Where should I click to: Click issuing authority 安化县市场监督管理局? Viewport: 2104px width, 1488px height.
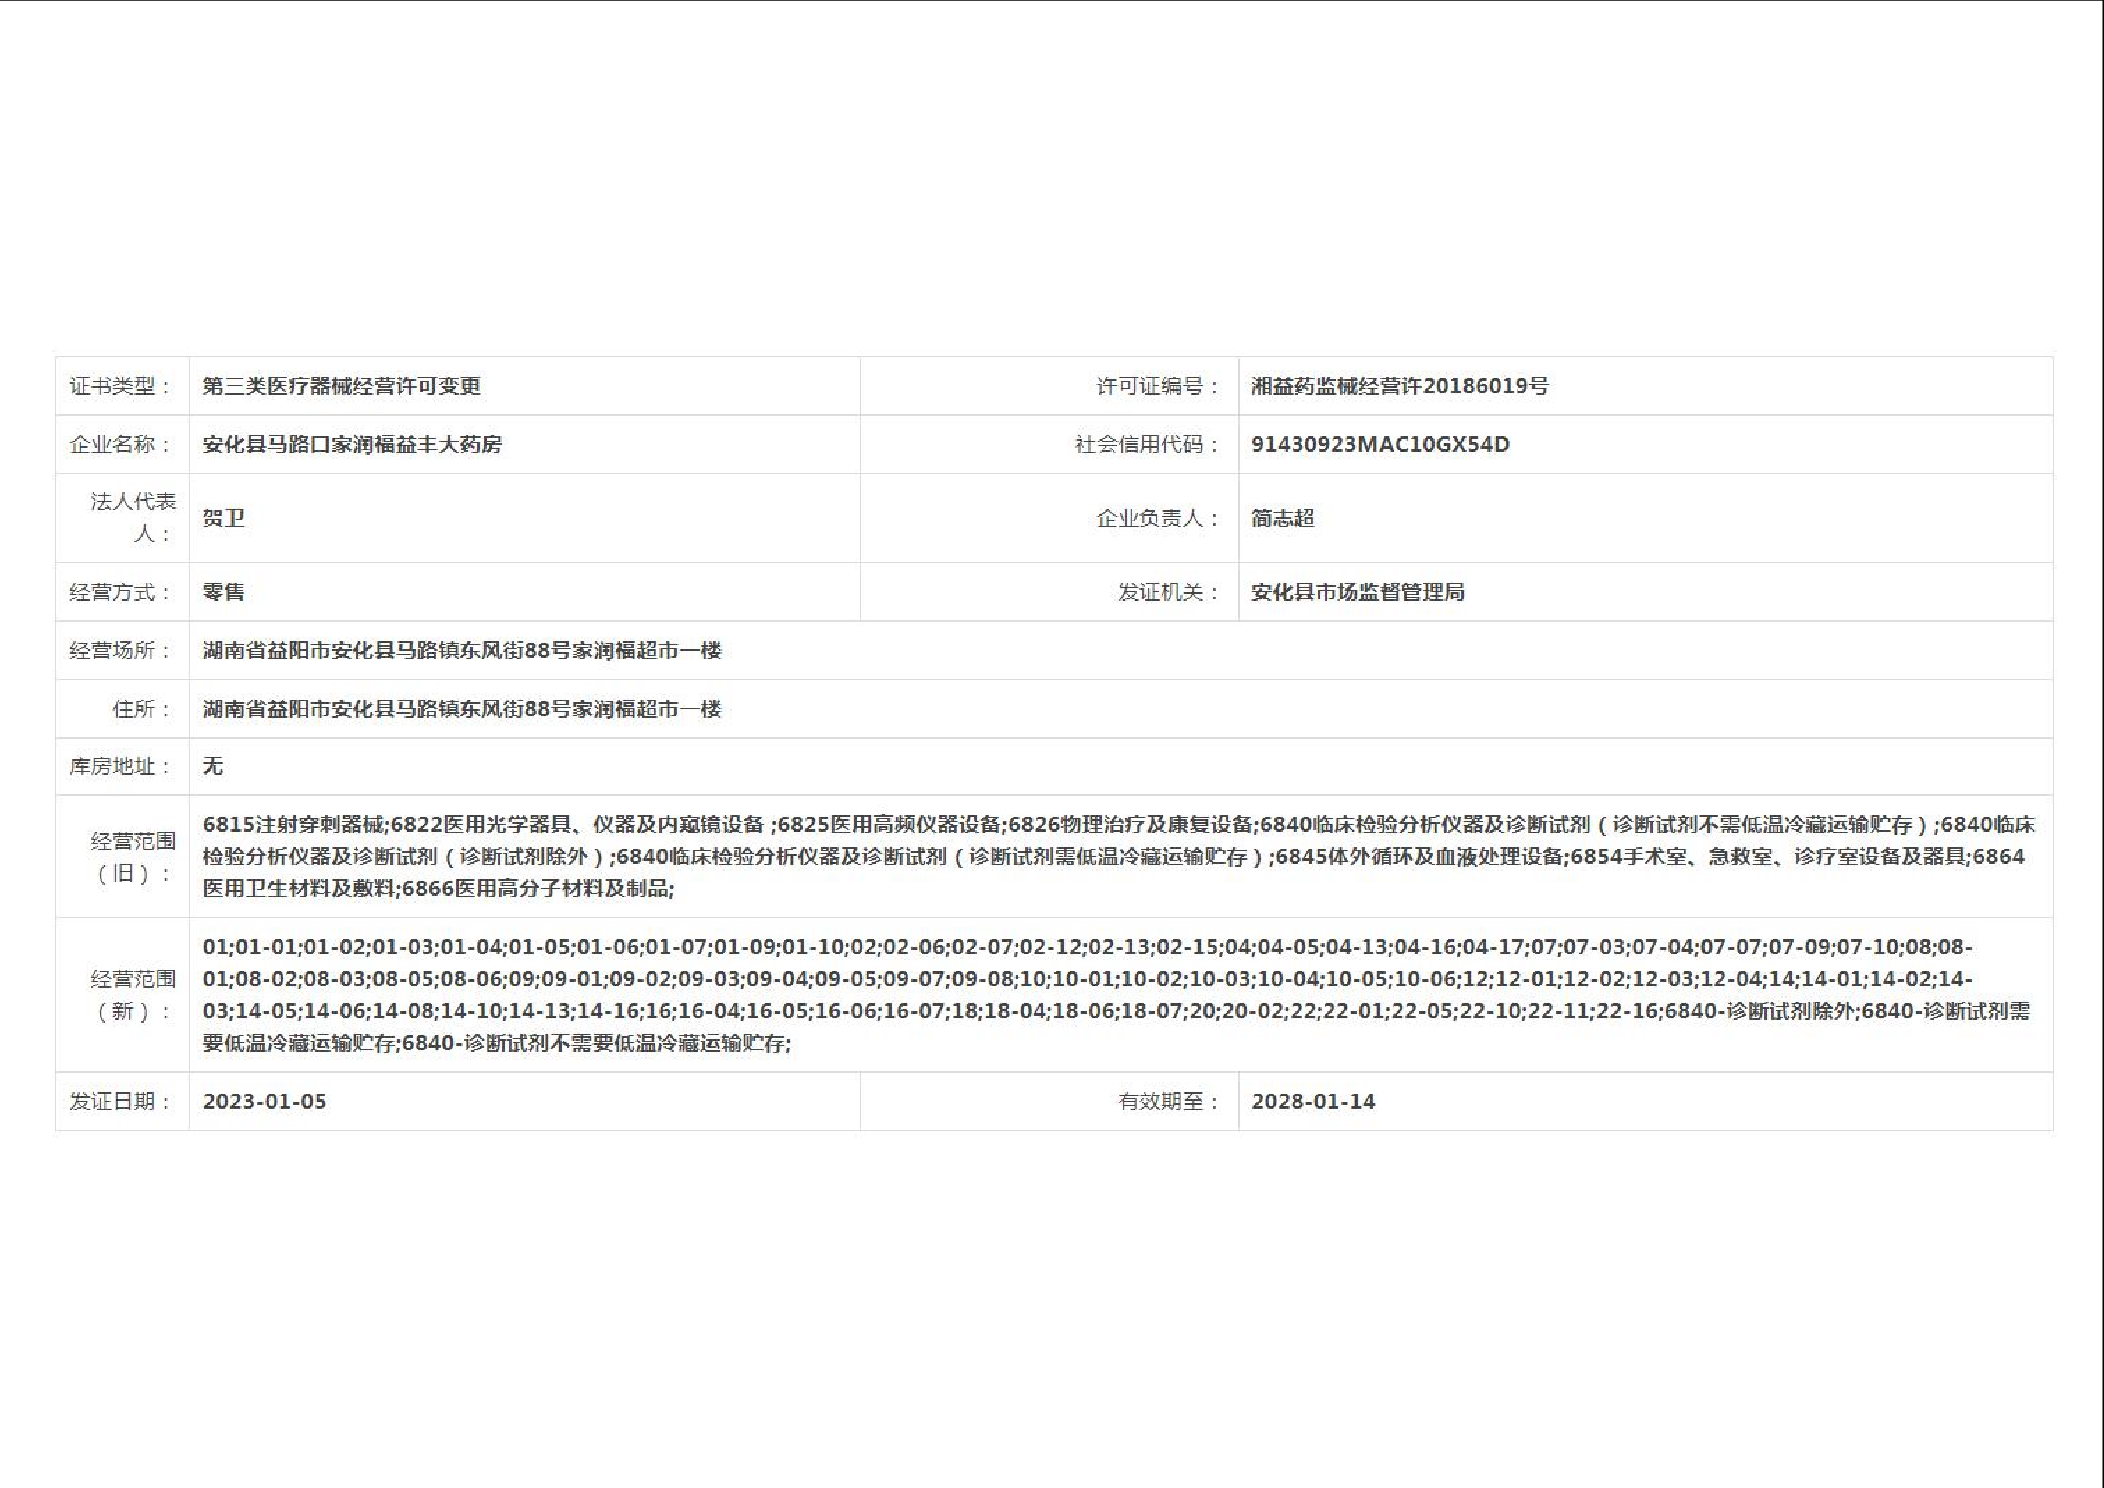click(1357, 592)
